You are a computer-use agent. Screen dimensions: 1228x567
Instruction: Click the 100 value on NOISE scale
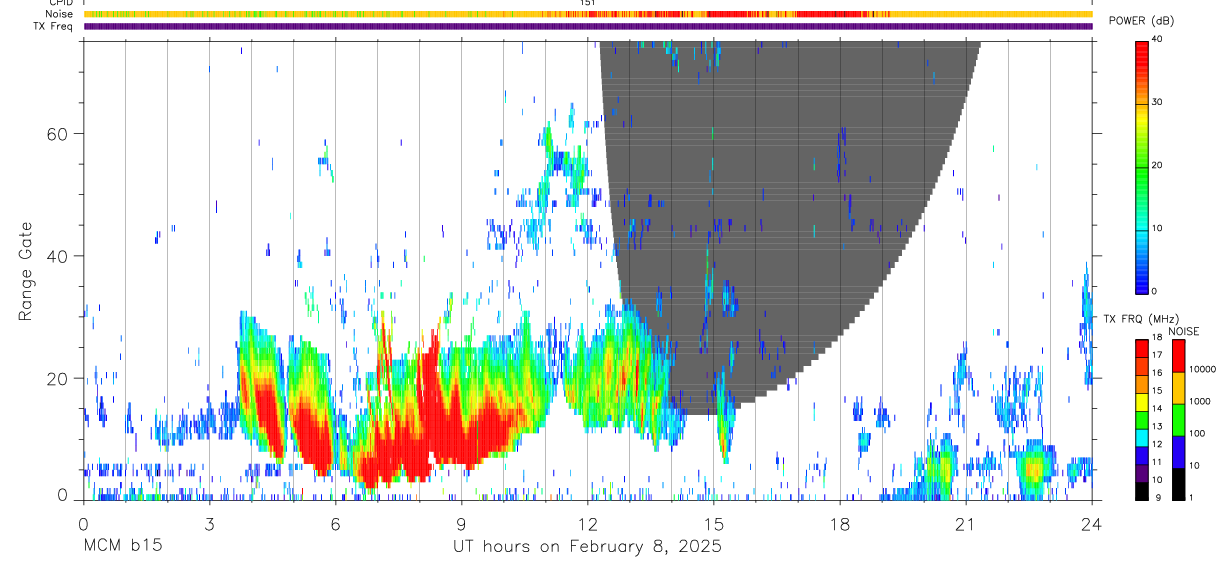[1197, 433]
